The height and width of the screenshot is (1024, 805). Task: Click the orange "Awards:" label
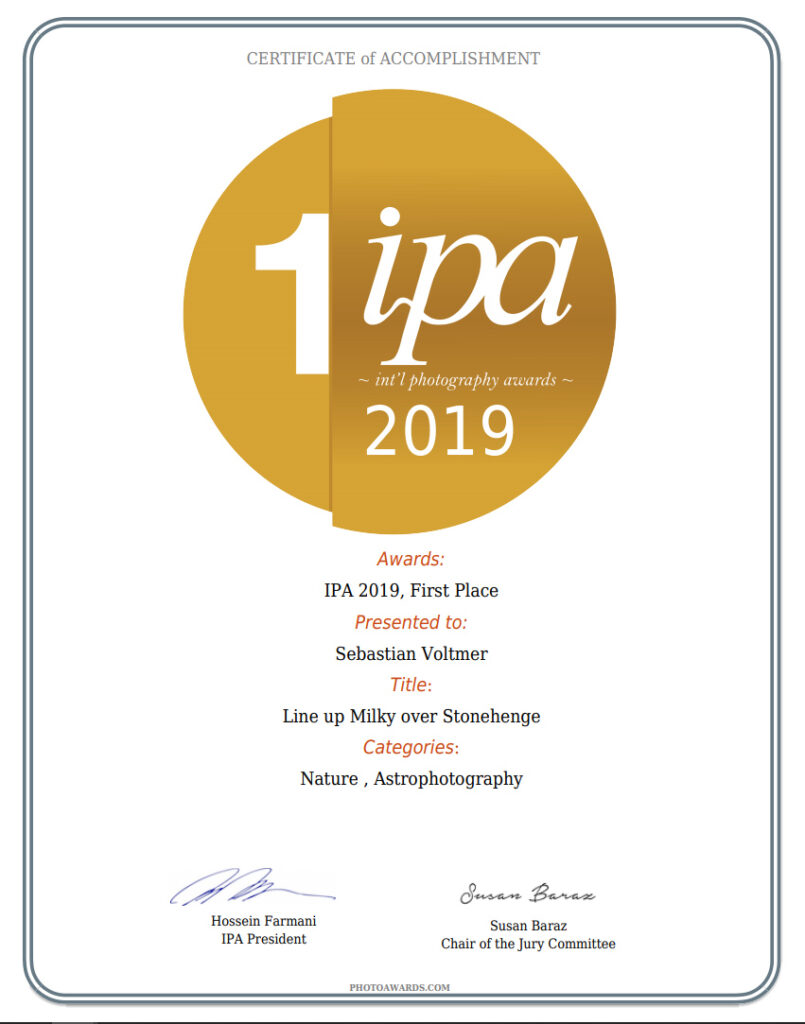410,559
